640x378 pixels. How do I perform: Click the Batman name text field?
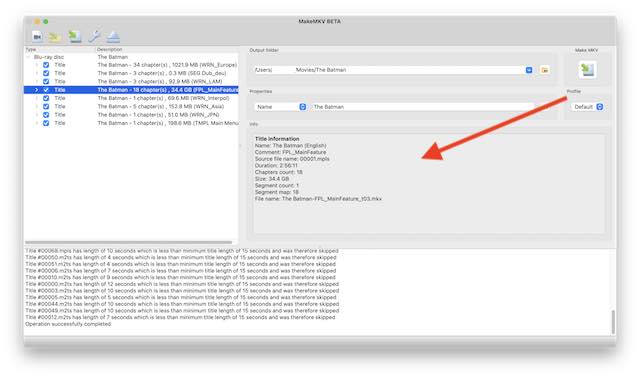pos(422,107)
